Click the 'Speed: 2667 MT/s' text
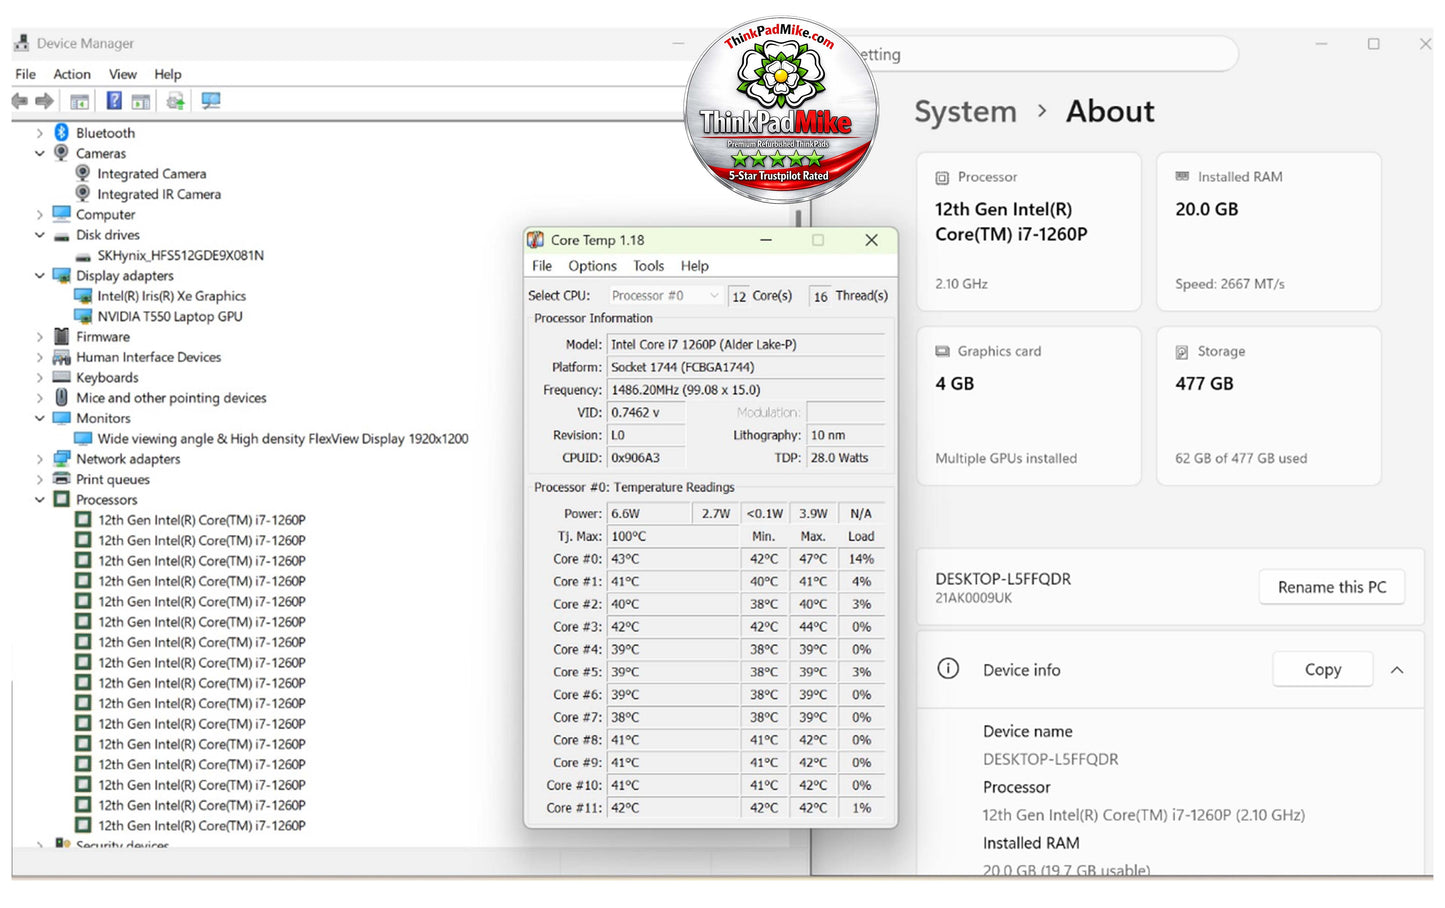 click(1230, 284)
